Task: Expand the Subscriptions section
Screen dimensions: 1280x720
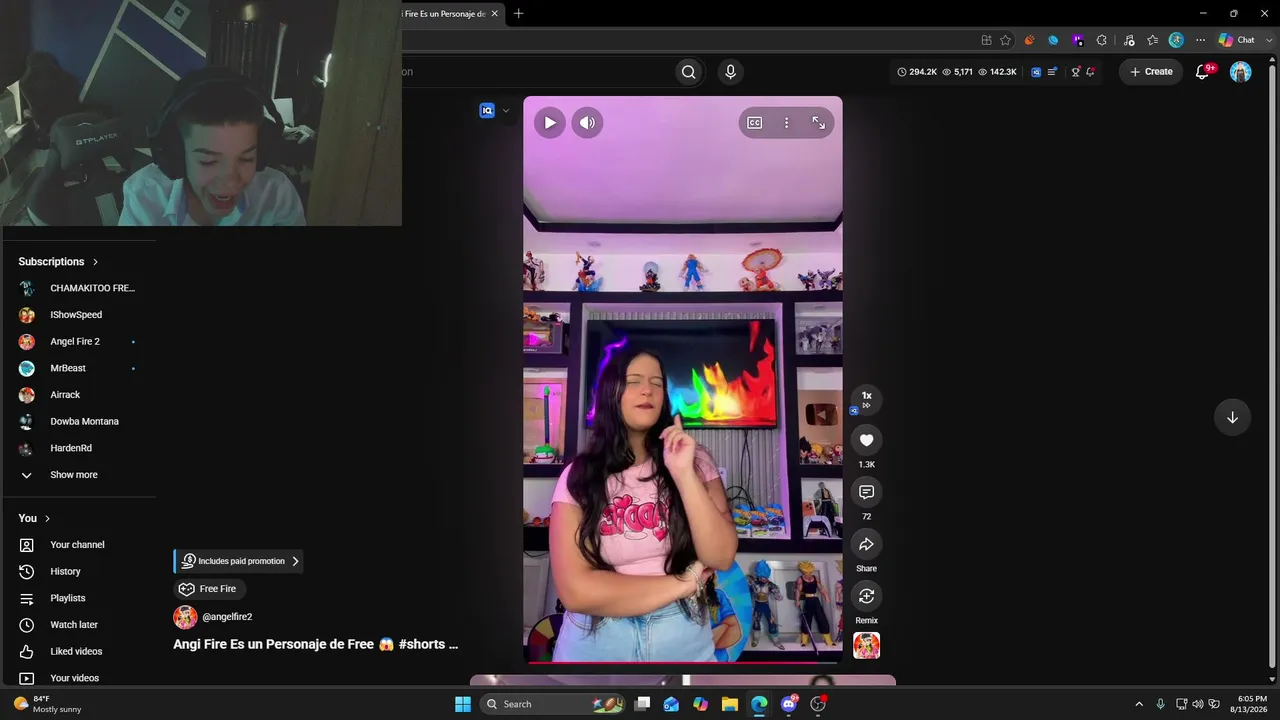Action: point(58,262)
